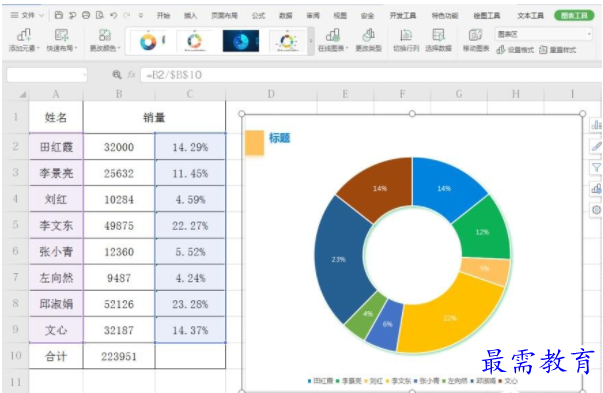Viewport: 603px width, 393px height.
Task: Open the 快速布局 (Quick Layout) menu
Action: coord(62,40)
